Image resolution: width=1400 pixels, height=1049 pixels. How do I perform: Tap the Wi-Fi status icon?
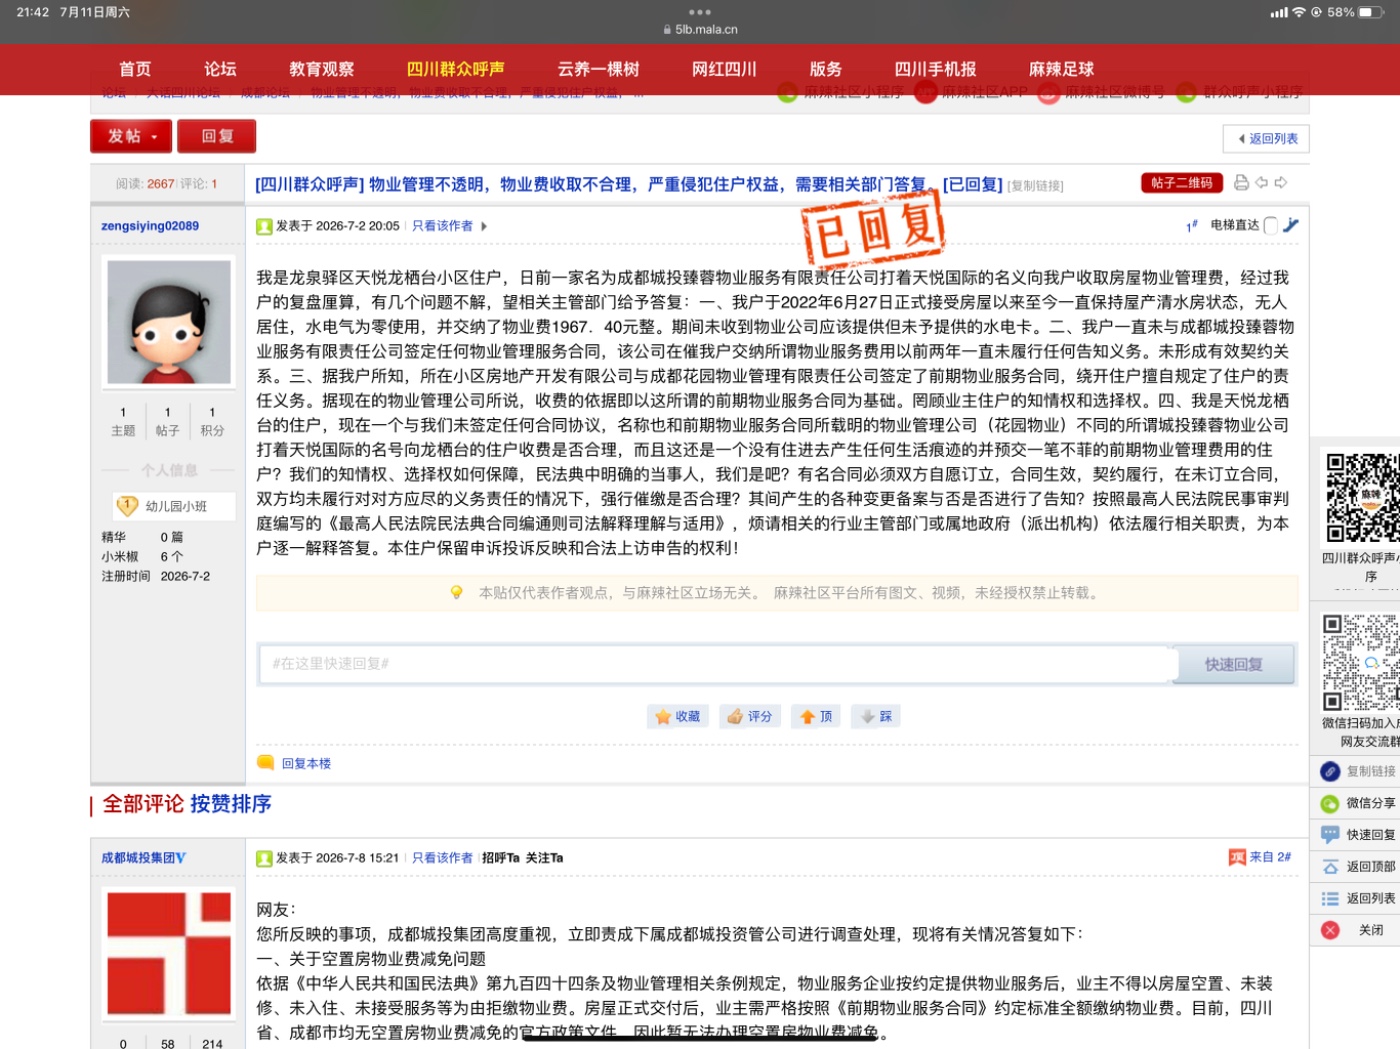tap(1299, 12)
